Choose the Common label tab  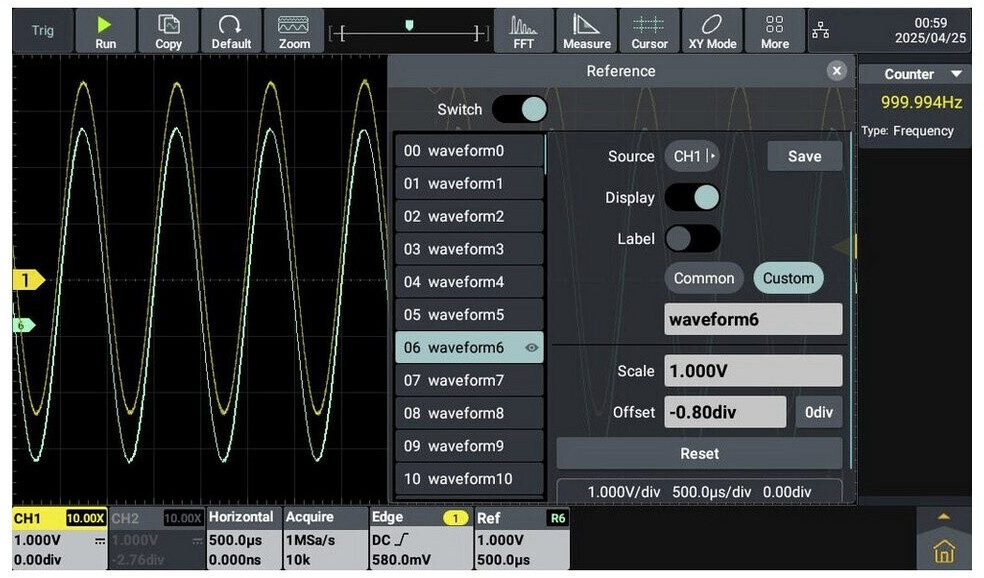(x=704, y=278)
